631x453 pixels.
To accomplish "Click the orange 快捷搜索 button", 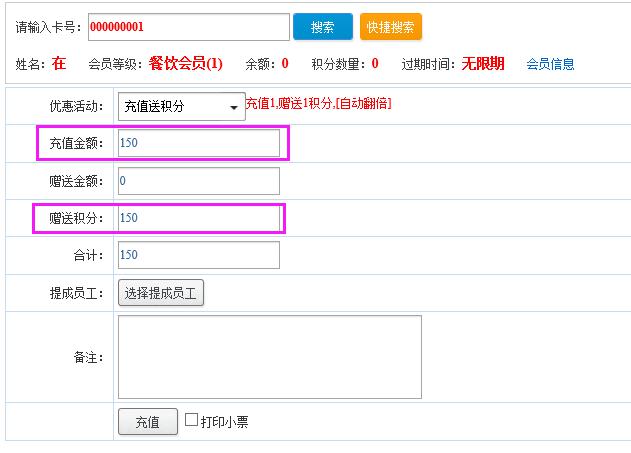I will [x=391, y=27].
